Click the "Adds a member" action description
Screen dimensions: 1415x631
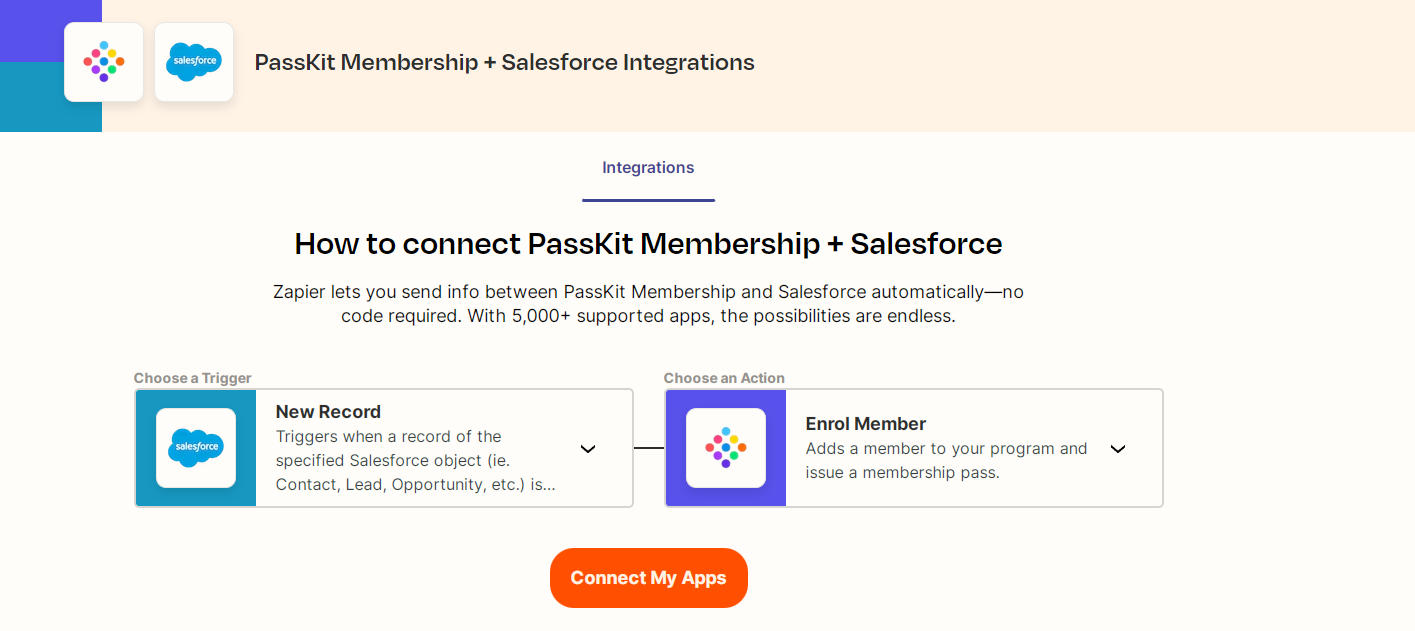coord(946,460)
